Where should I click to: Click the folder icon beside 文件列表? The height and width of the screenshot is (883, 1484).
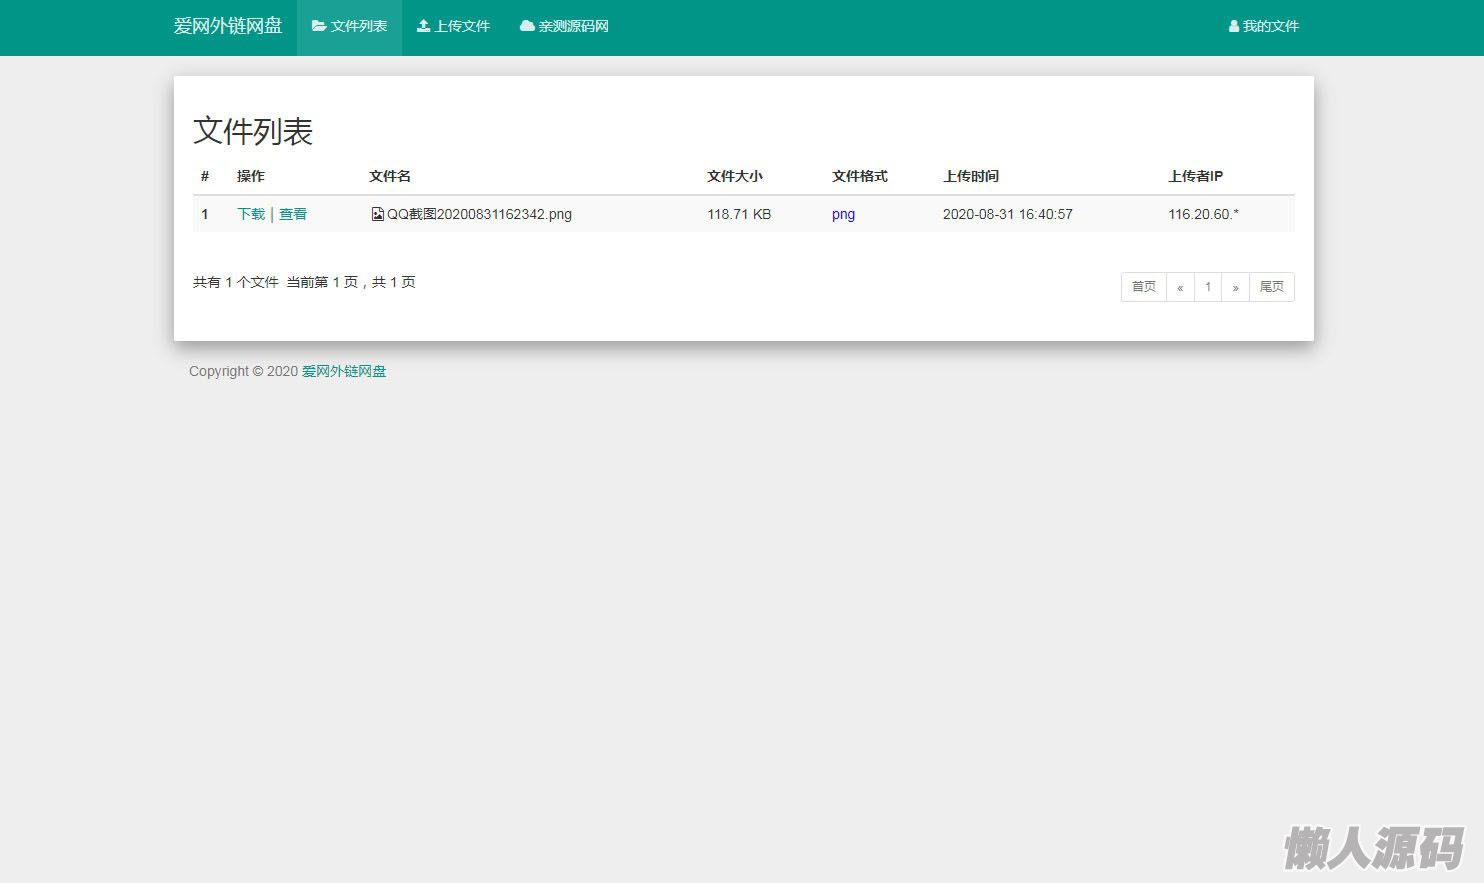[x=319, y=26]
